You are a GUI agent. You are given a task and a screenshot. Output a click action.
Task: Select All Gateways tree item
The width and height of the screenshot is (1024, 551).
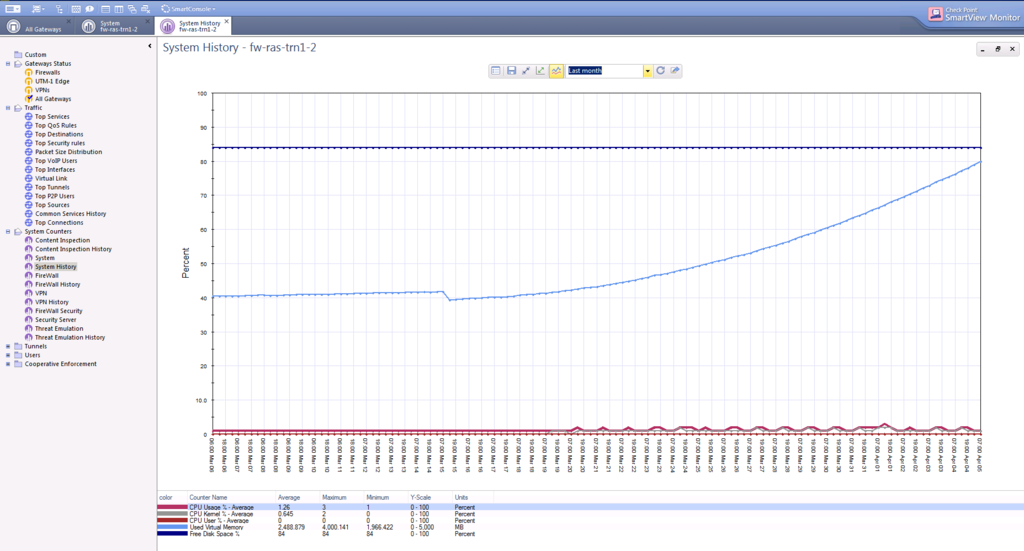(x=53, y=99)
